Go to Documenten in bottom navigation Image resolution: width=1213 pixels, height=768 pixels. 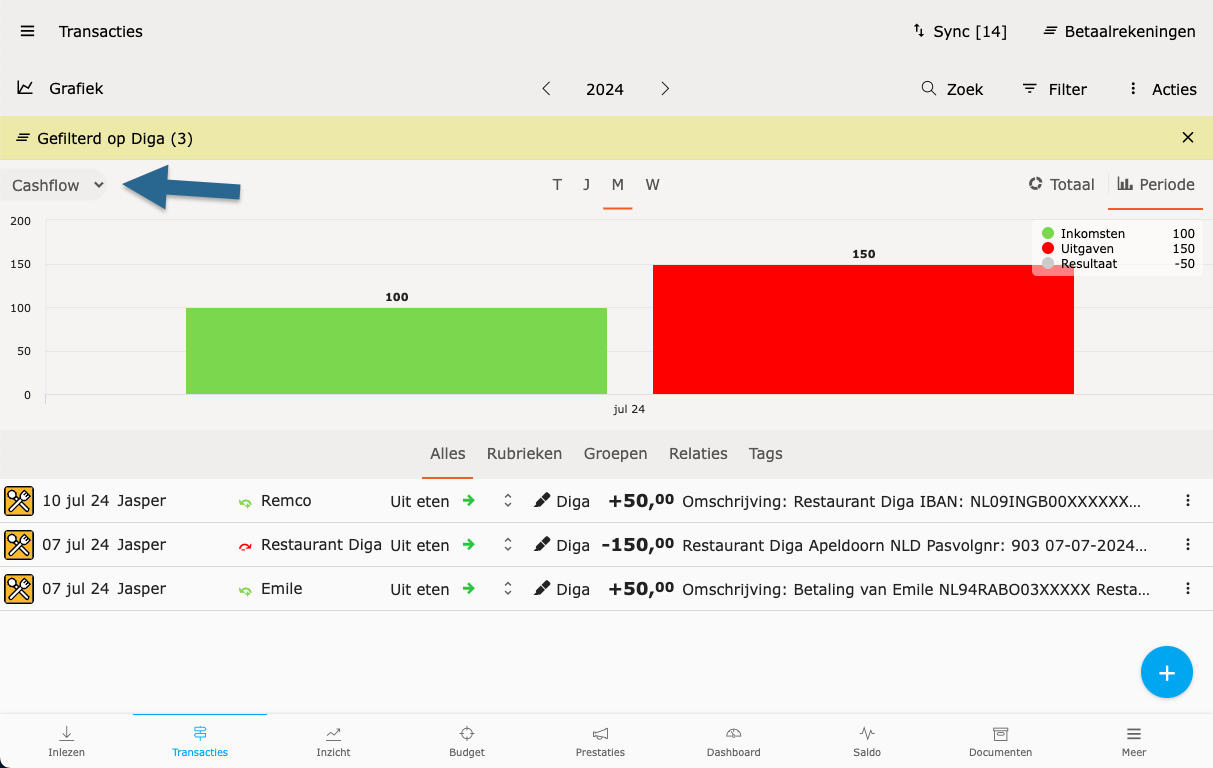[x=1000, y=741]
